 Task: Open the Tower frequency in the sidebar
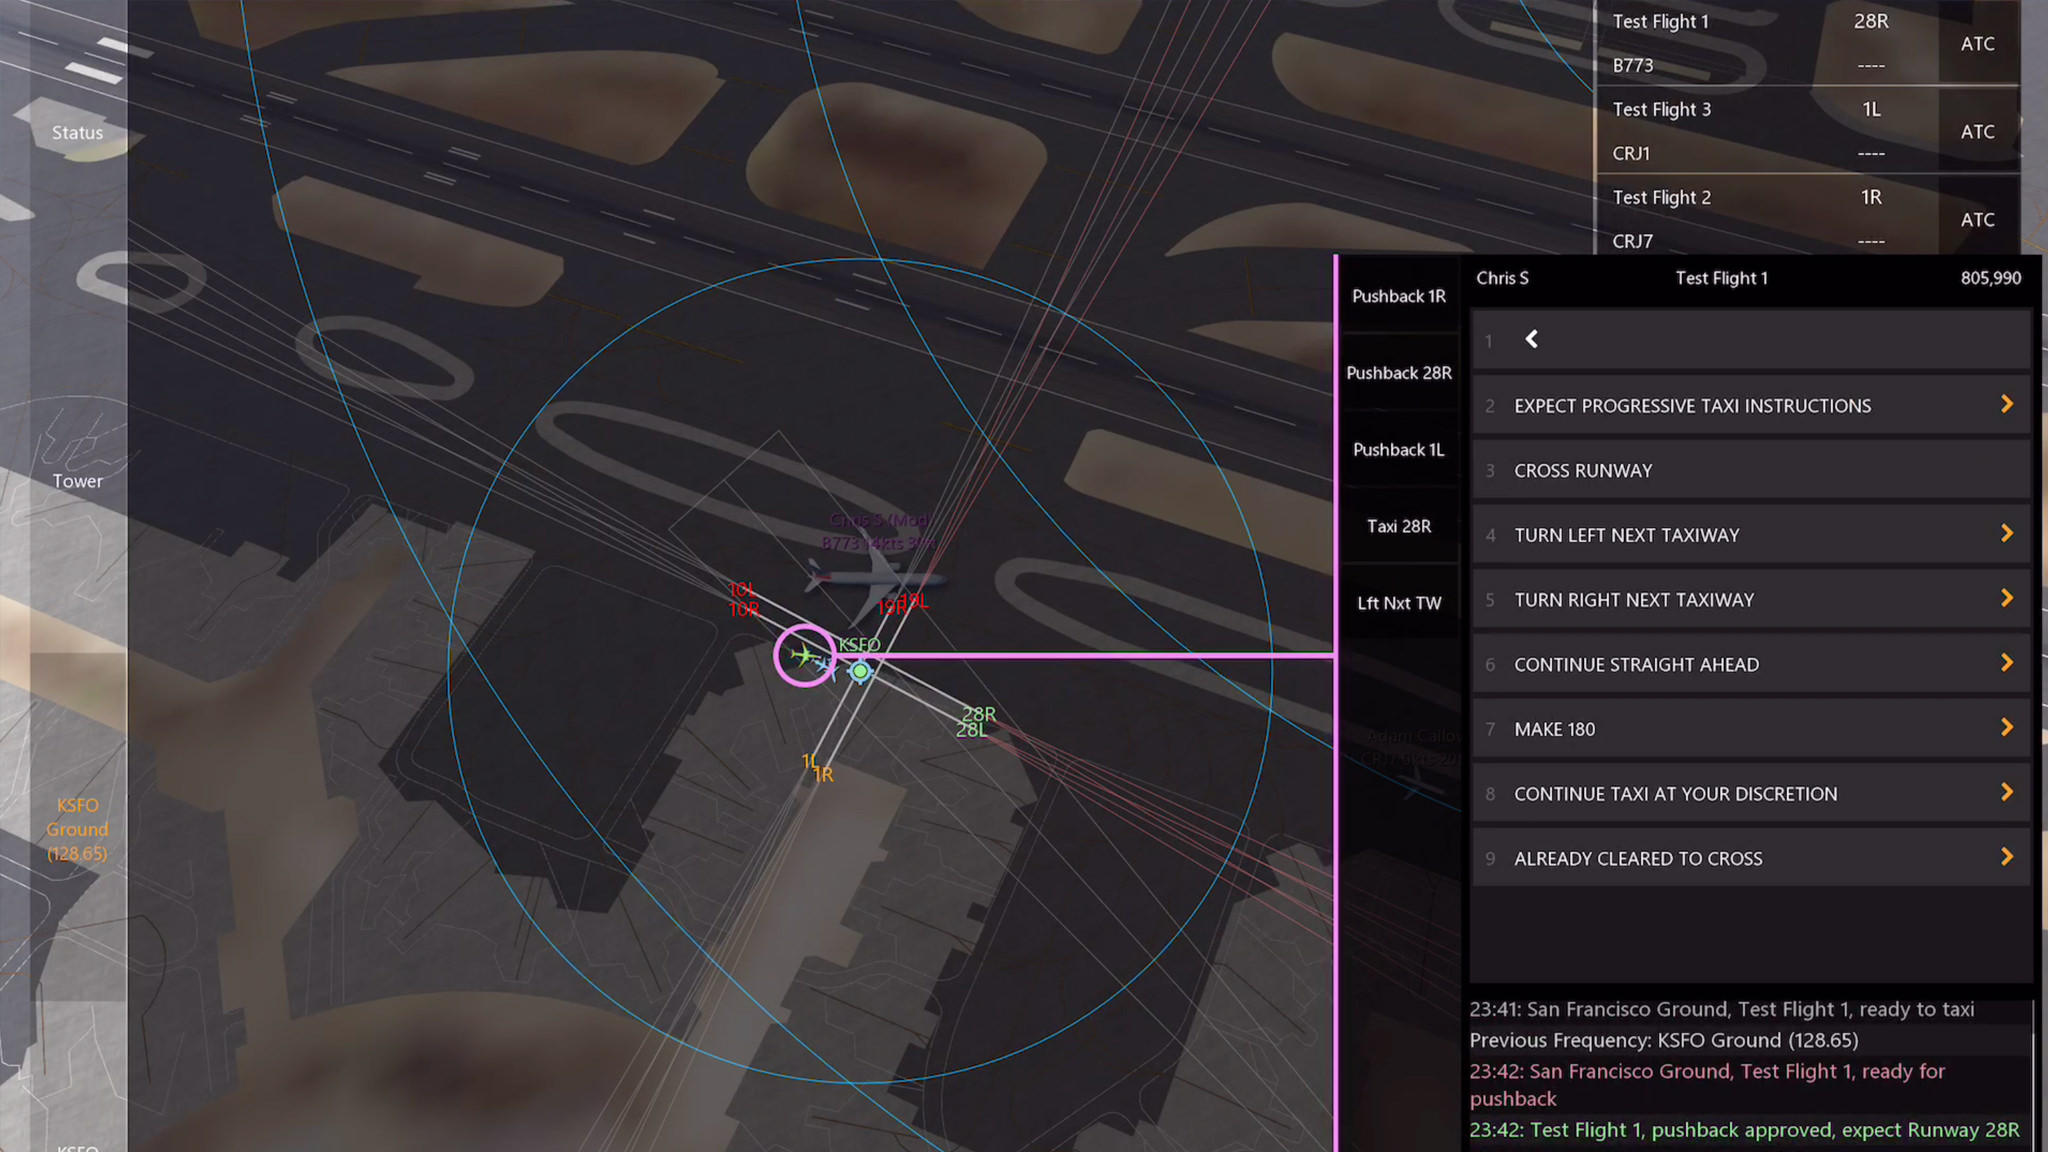77,481
